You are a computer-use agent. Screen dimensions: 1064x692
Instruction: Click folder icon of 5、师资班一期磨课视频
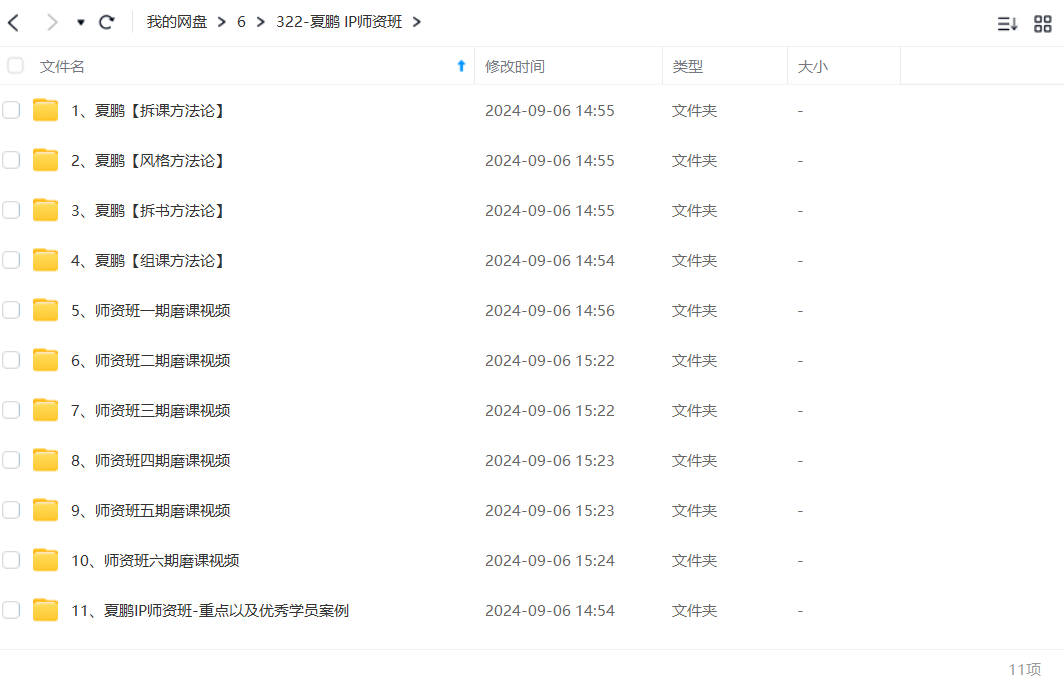[x=45, y=310]
